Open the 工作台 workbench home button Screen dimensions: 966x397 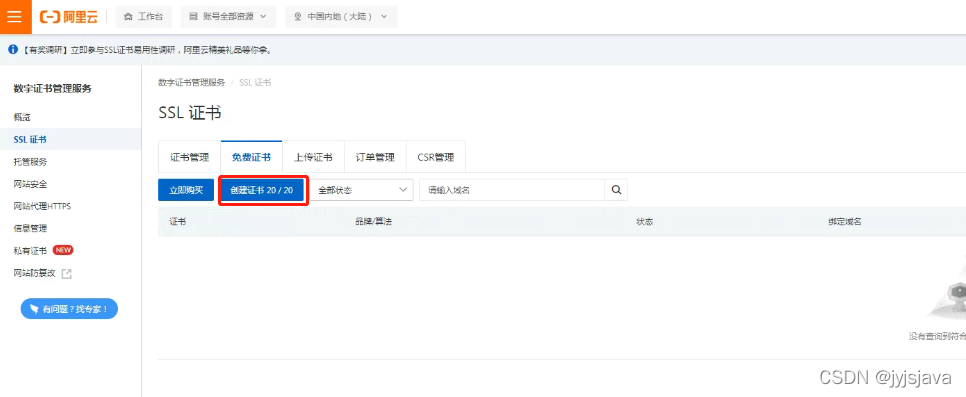[144, 17]
